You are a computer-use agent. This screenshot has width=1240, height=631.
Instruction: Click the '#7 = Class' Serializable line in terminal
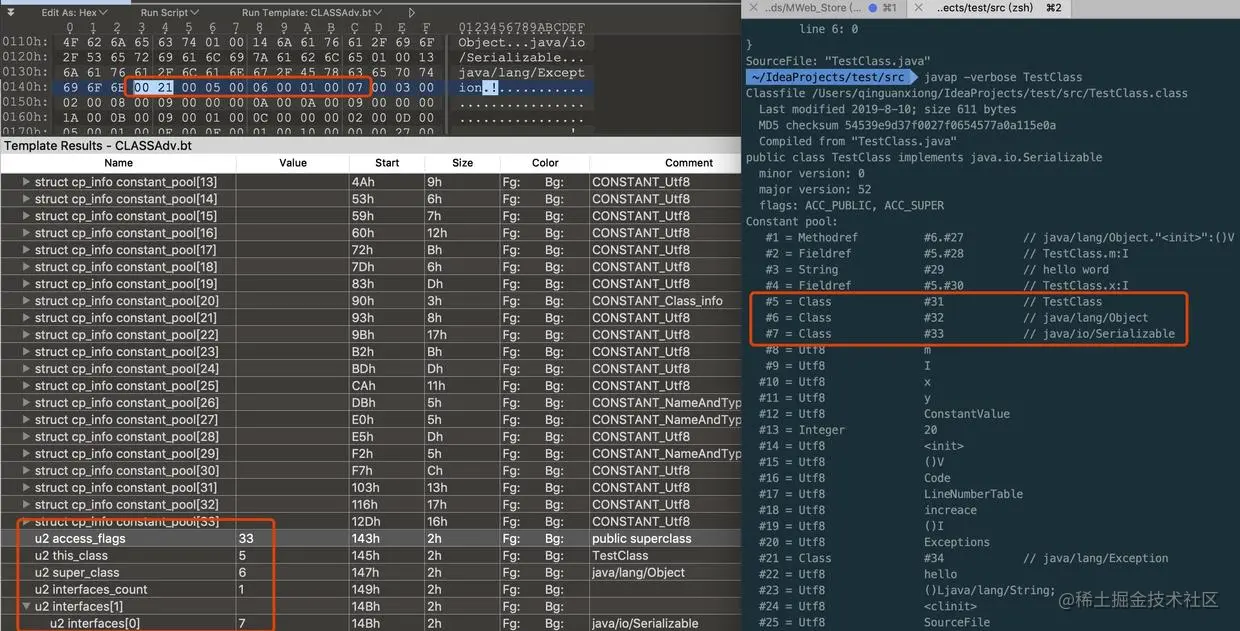(970, 333)
